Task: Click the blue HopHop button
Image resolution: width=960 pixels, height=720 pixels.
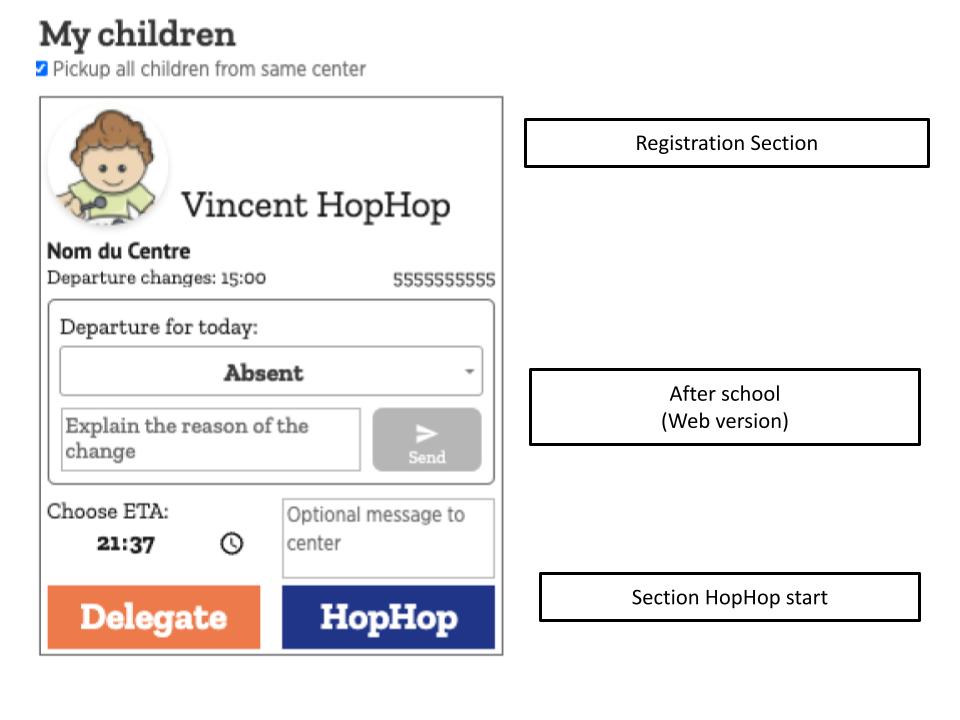Action: click(x=388, y=617)
